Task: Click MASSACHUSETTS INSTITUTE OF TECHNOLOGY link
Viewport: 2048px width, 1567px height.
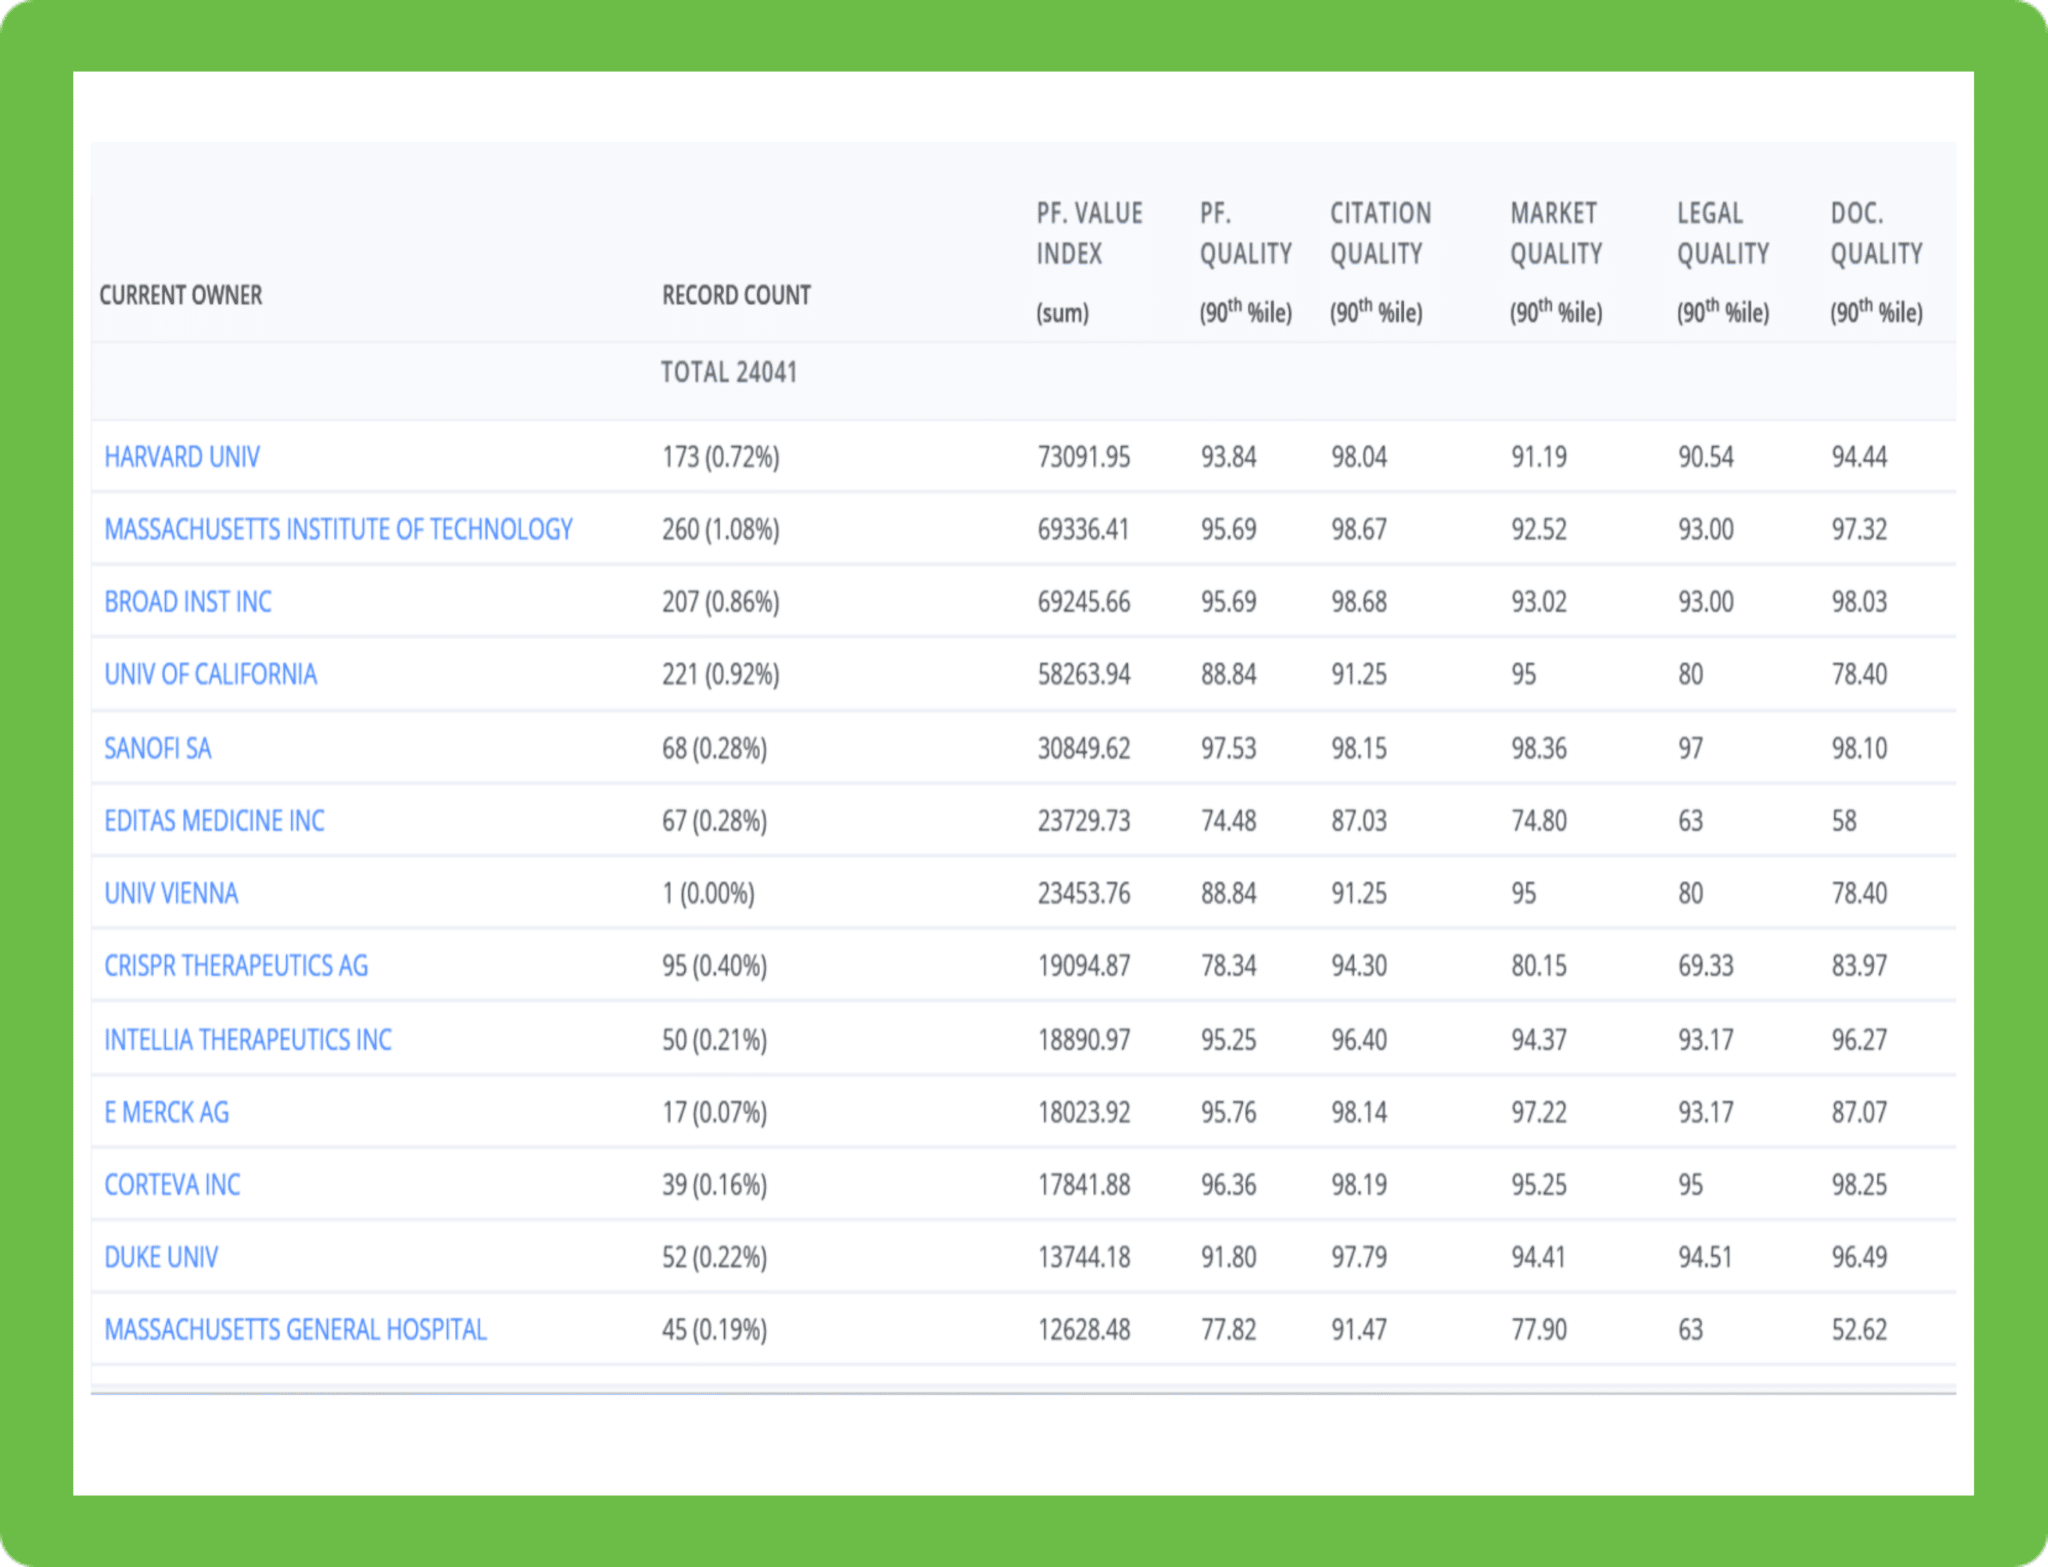Action: pyautogui.click(x=338, y=529)
